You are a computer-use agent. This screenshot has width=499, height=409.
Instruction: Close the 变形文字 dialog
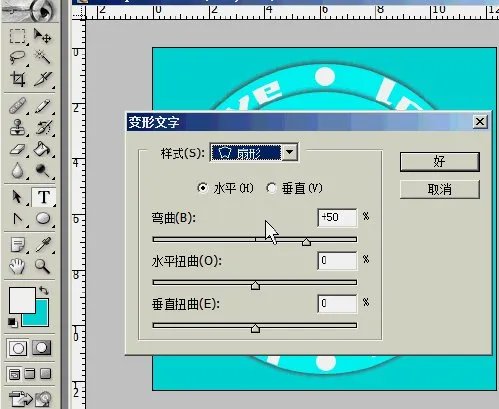(480, 122)
